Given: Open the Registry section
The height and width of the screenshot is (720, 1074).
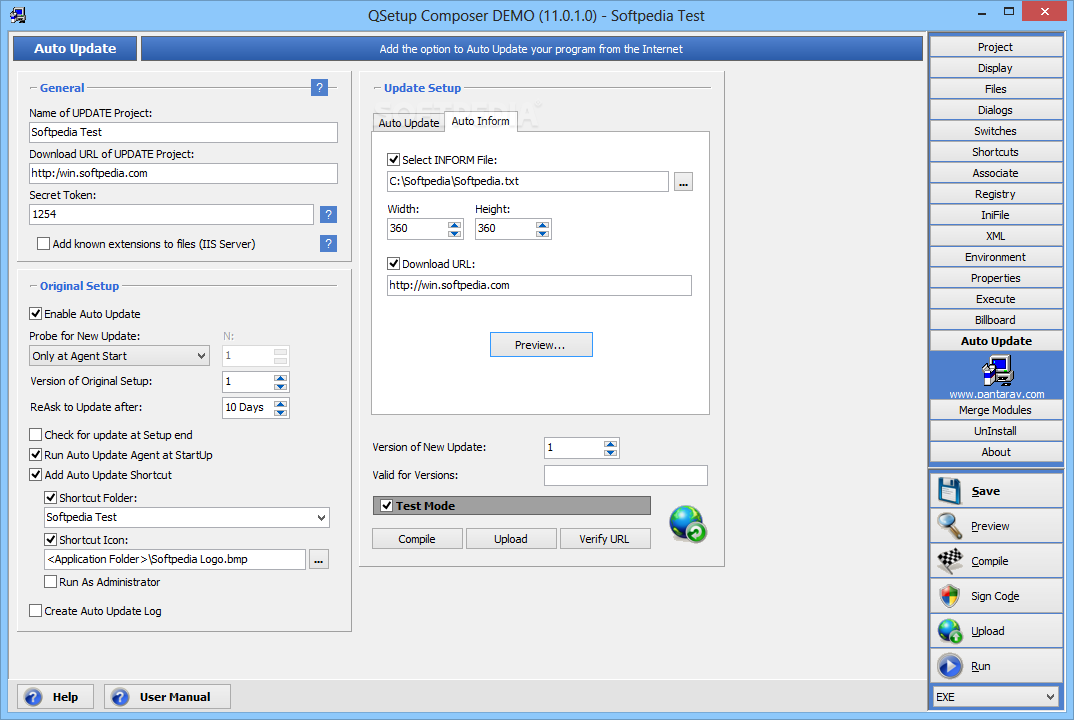Looking at the screenshot, I should coord(995,195).
